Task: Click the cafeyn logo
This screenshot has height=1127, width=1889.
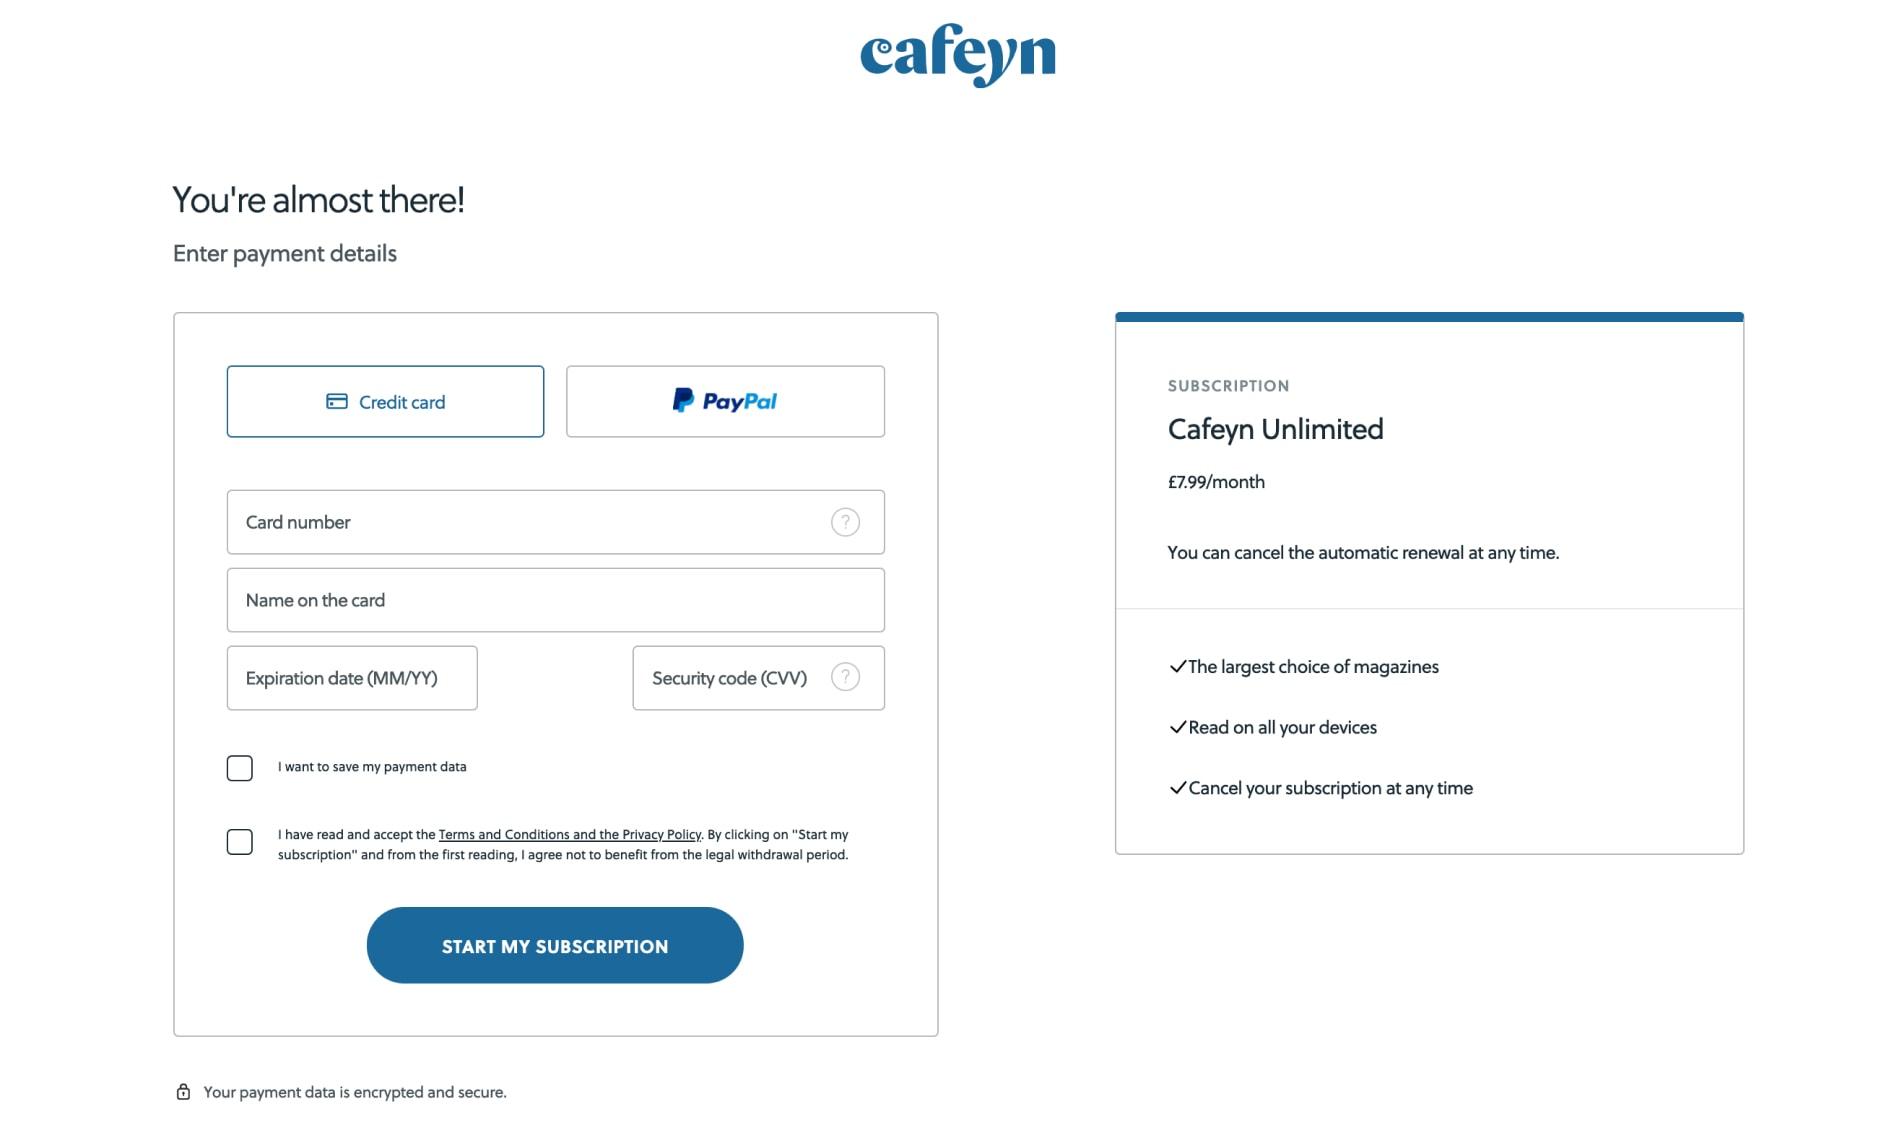Action: [x=957, y=55]
